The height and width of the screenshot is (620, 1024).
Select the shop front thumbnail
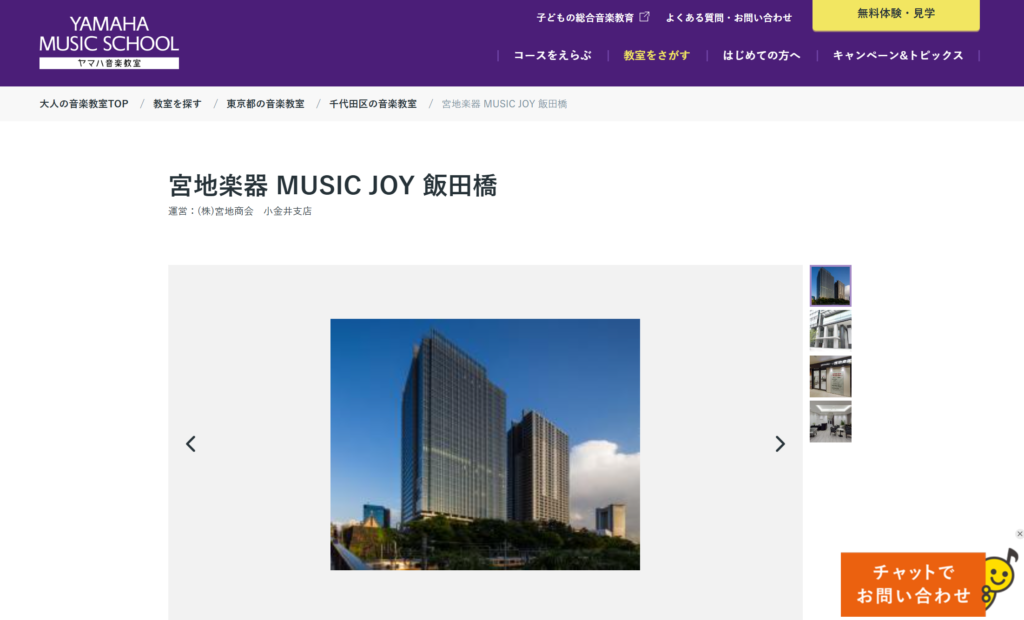coord(831,376)
